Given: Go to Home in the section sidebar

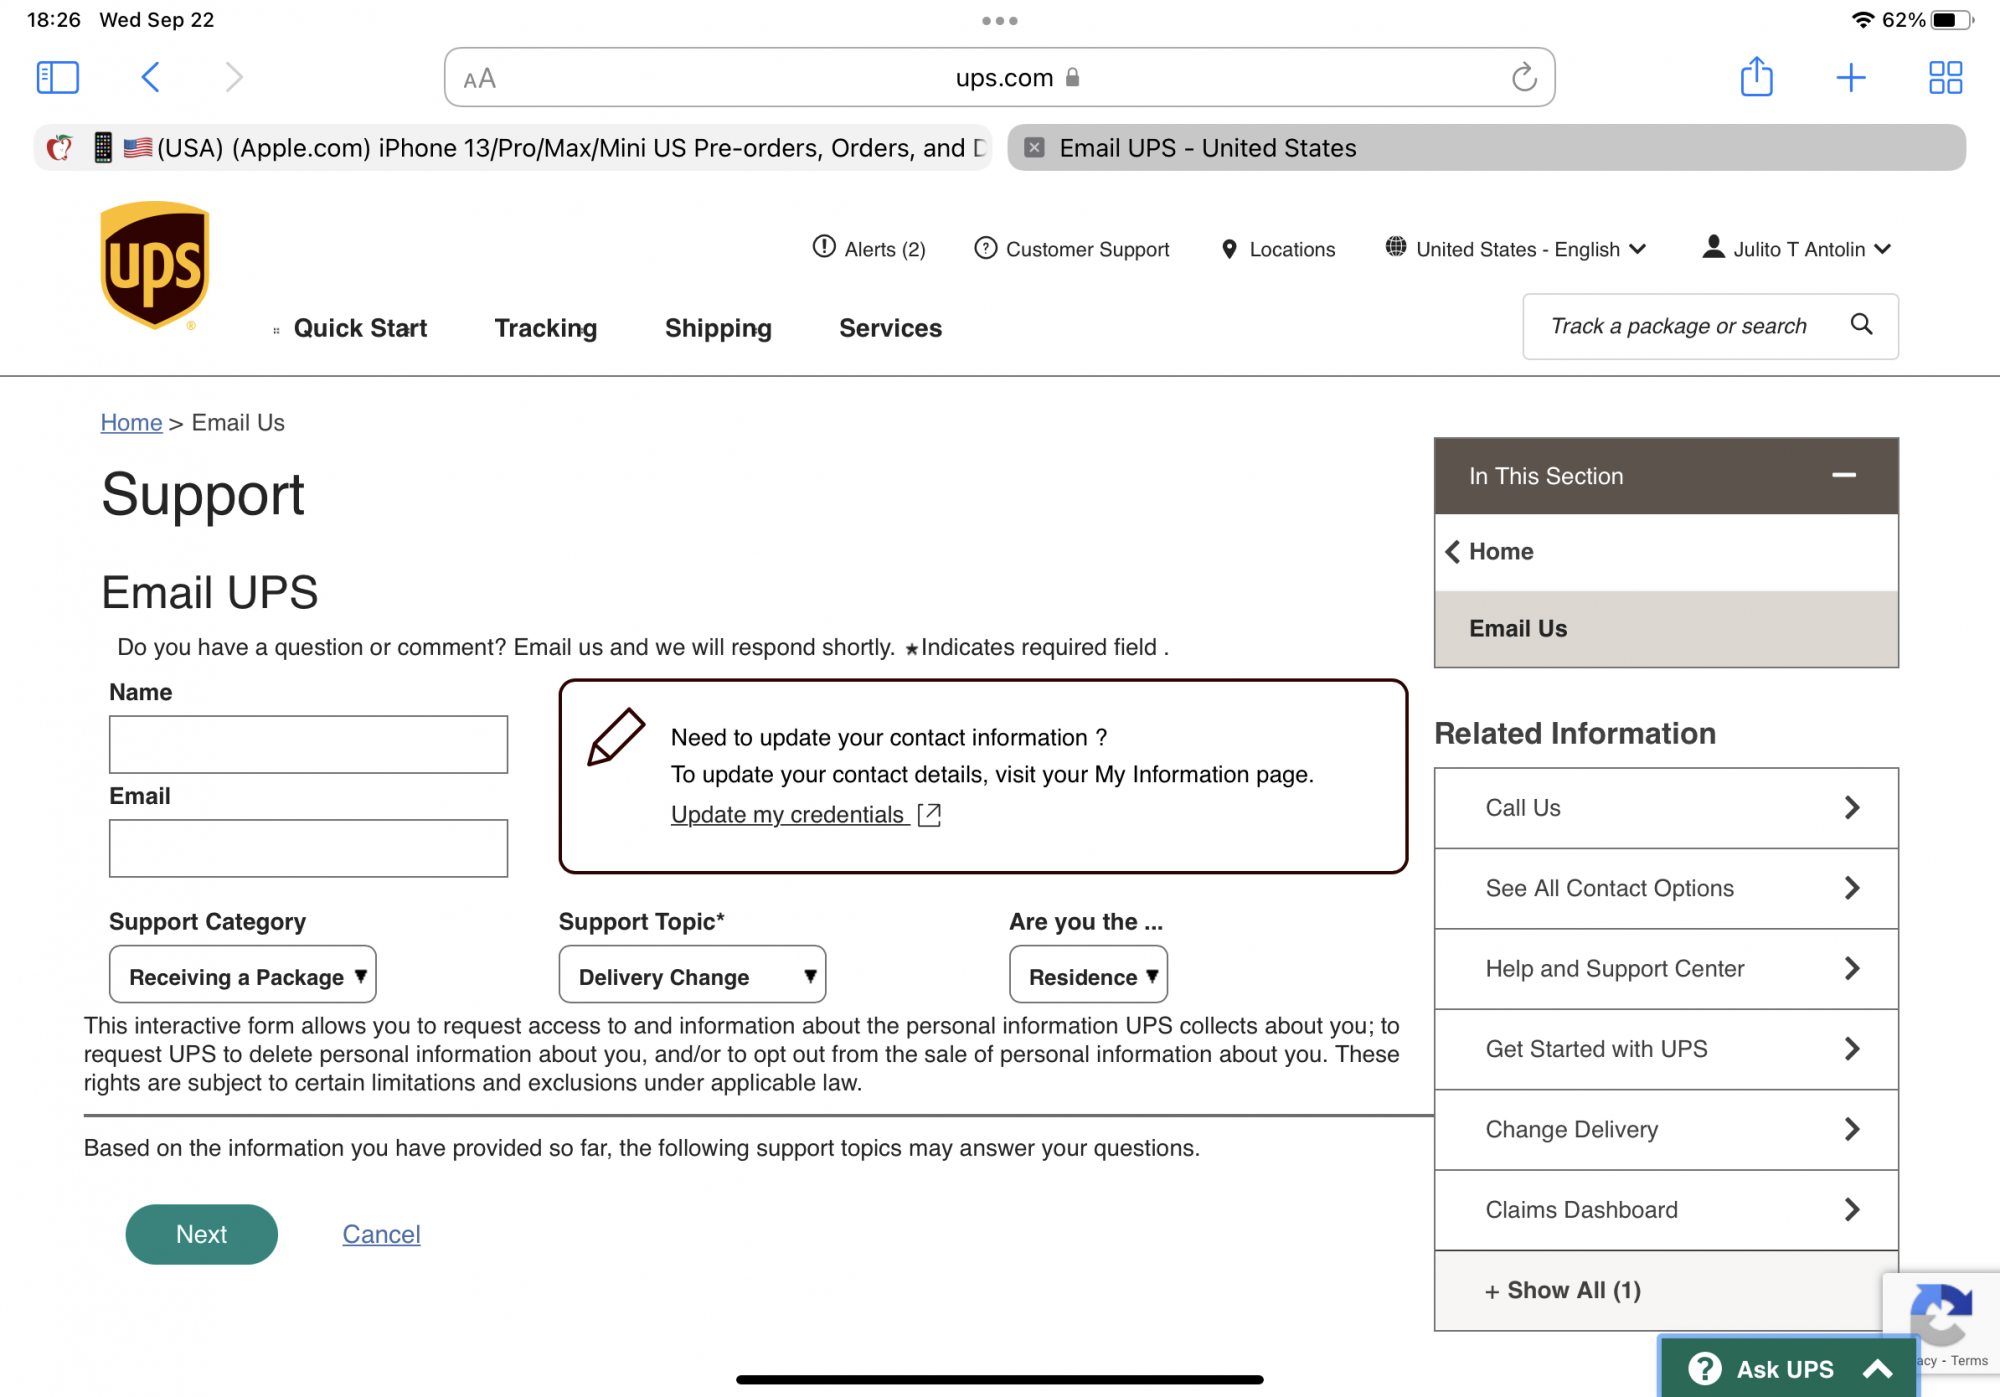Looking at the screenshot, I should pyautogui.click(x=1666, y=552).
